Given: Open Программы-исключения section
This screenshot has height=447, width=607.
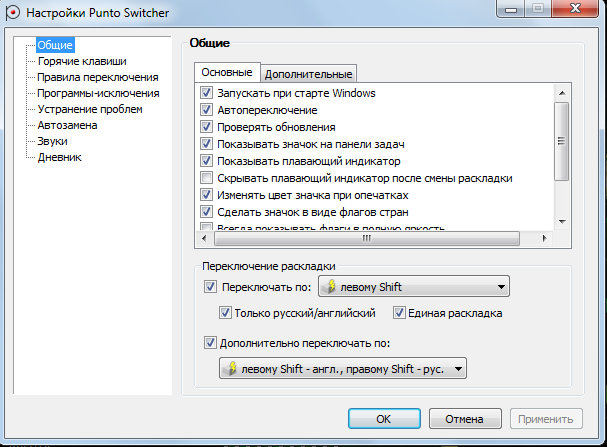Looking at the screenshot, I should 98,93.
